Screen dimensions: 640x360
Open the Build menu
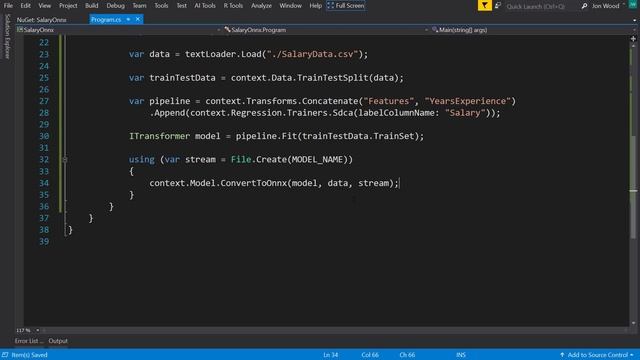[91, 6]
